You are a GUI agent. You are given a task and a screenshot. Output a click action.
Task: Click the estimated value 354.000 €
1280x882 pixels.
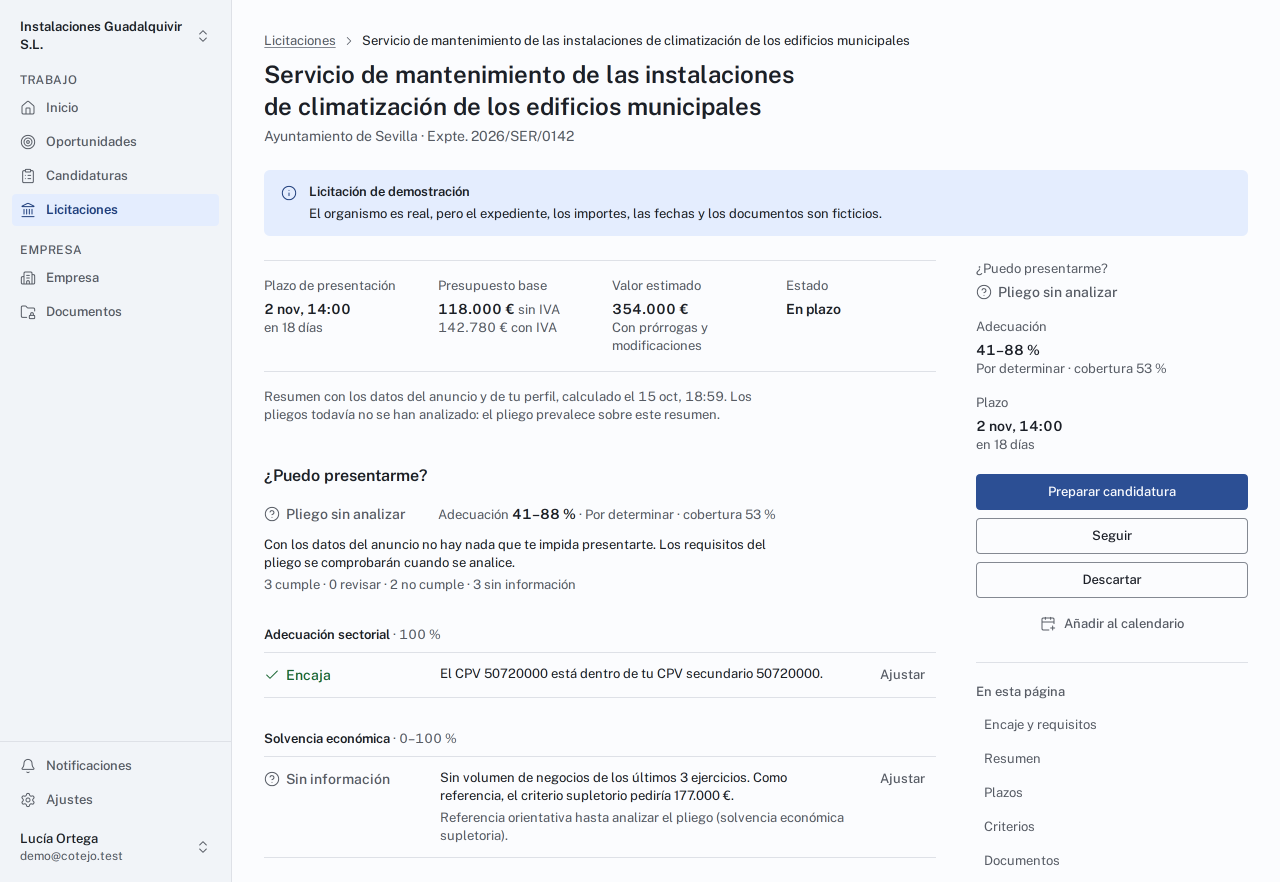click(x=650, y=310)
